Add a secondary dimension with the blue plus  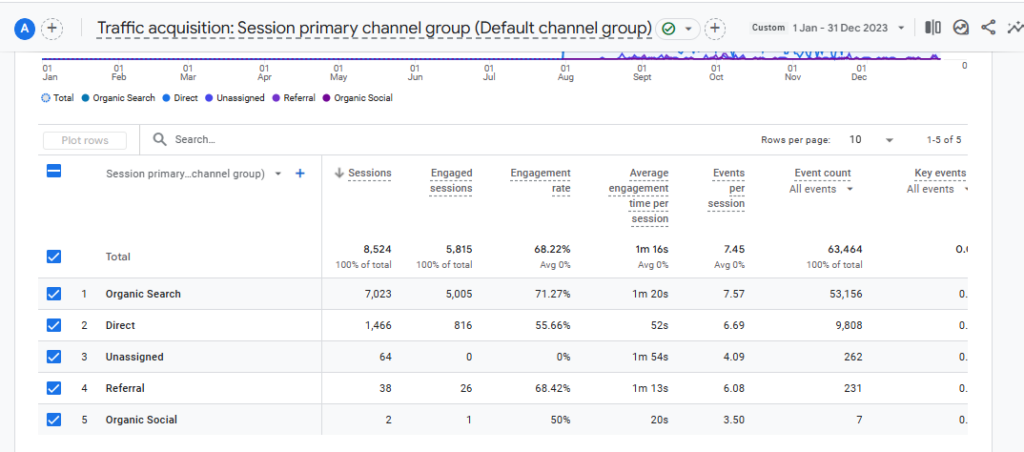[300, 174]
